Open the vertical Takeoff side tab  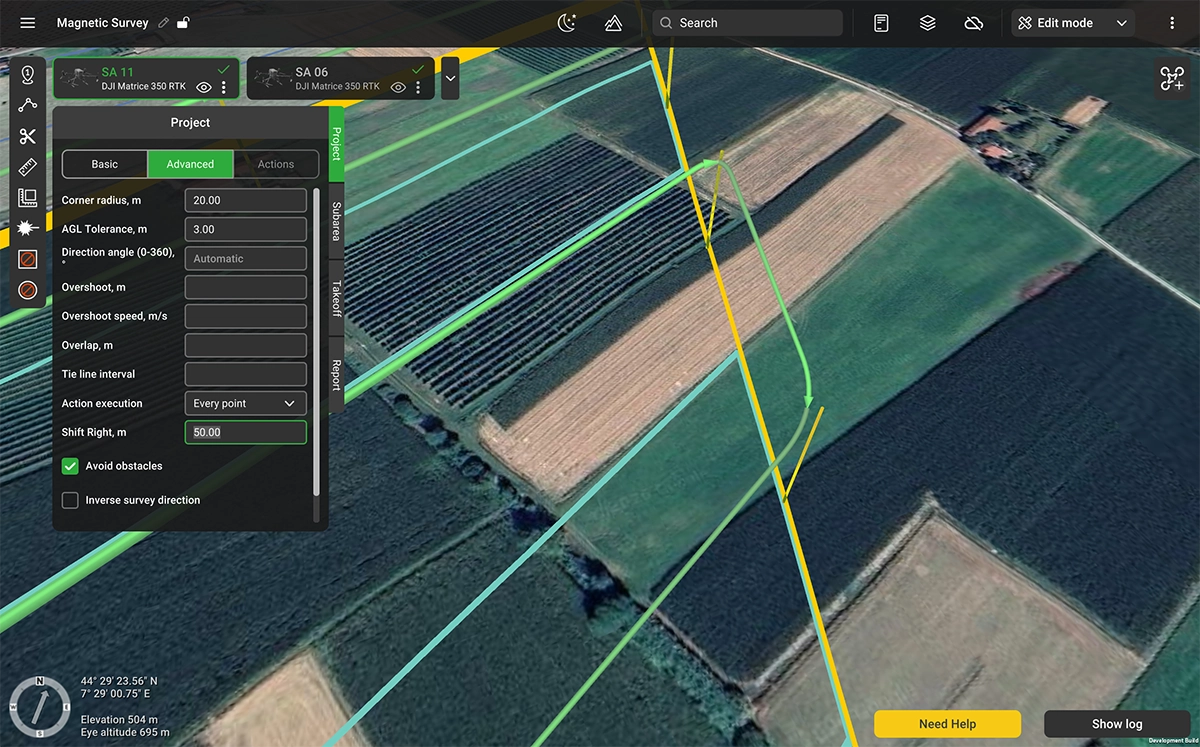[336, 298]
